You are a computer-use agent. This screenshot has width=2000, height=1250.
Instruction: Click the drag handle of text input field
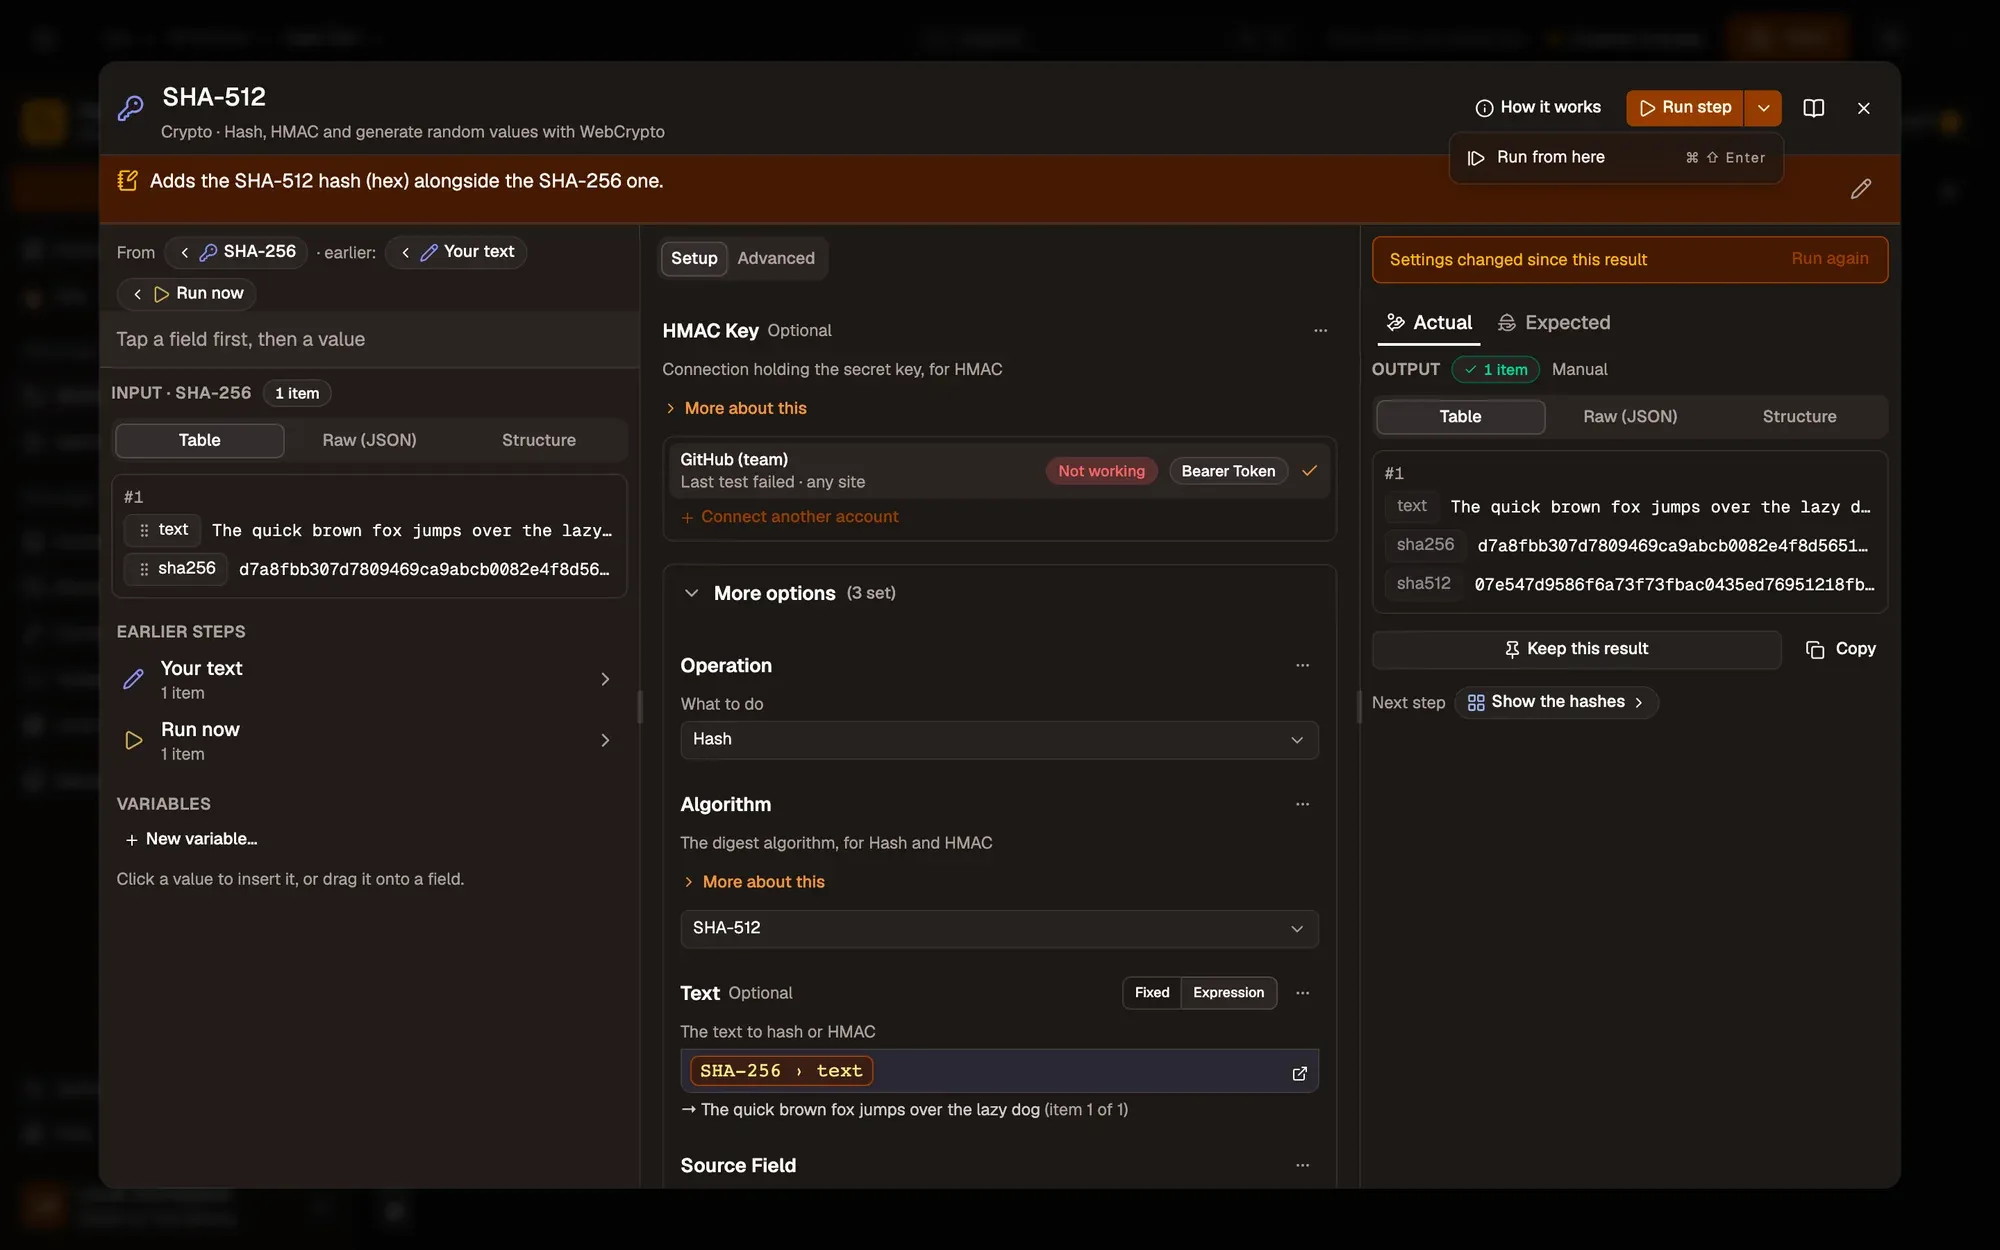[x=144, y=530]
